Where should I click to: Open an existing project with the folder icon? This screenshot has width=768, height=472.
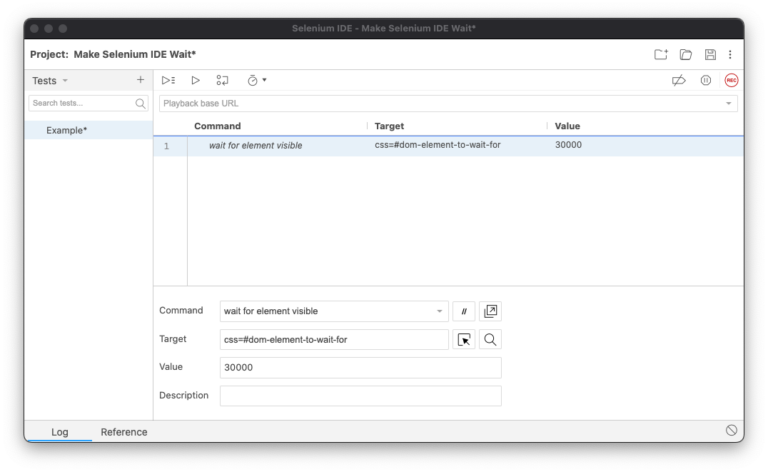686,54
